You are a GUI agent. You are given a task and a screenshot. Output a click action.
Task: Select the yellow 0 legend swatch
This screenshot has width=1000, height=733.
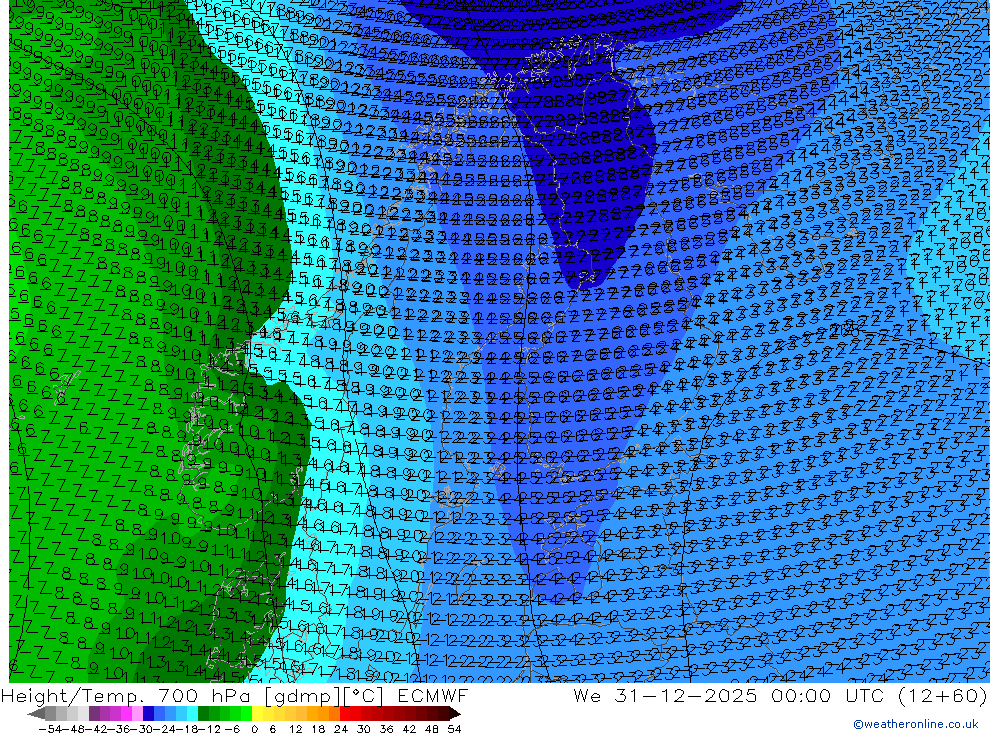point(258,713)
